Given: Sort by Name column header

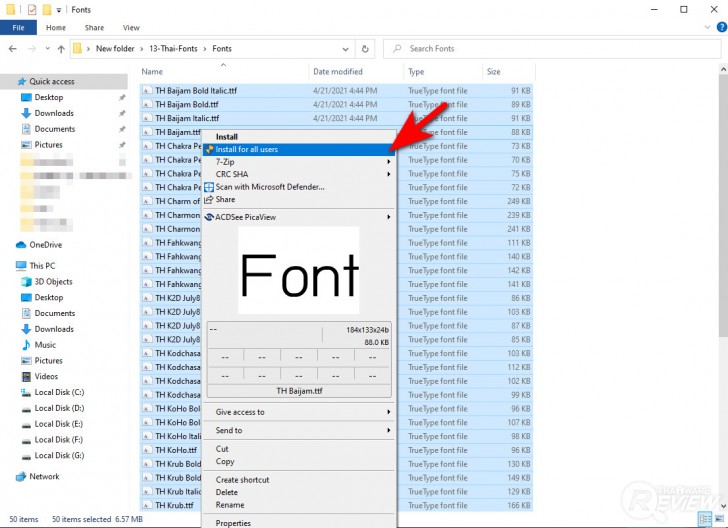Looking at the screenshot, I should tap(224, 72).
